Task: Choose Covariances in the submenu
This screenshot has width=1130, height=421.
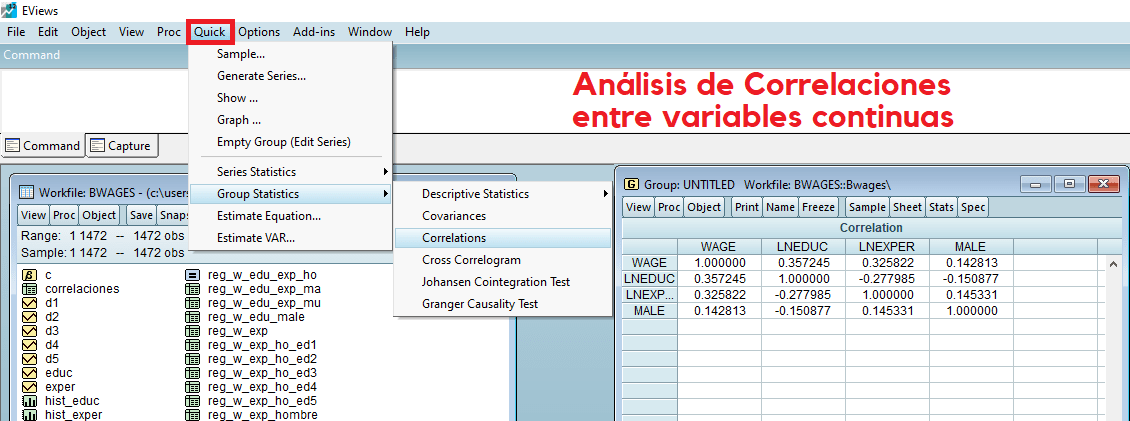Action: click(x=502, y=216)
